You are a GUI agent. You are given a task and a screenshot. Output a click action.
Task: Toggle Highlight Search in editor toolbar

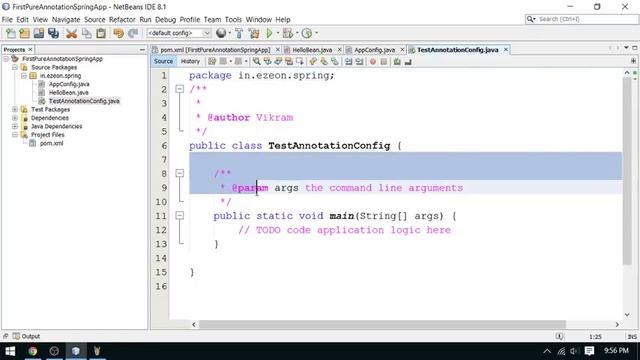click(x=289, y=62)
